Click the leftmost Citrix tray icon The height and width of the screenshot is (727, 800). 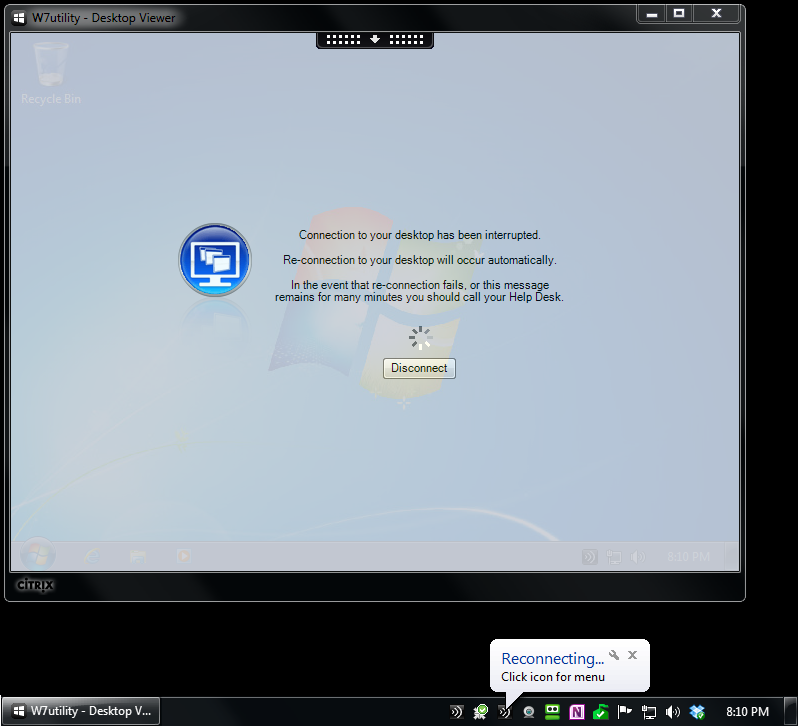pos(457,712)
